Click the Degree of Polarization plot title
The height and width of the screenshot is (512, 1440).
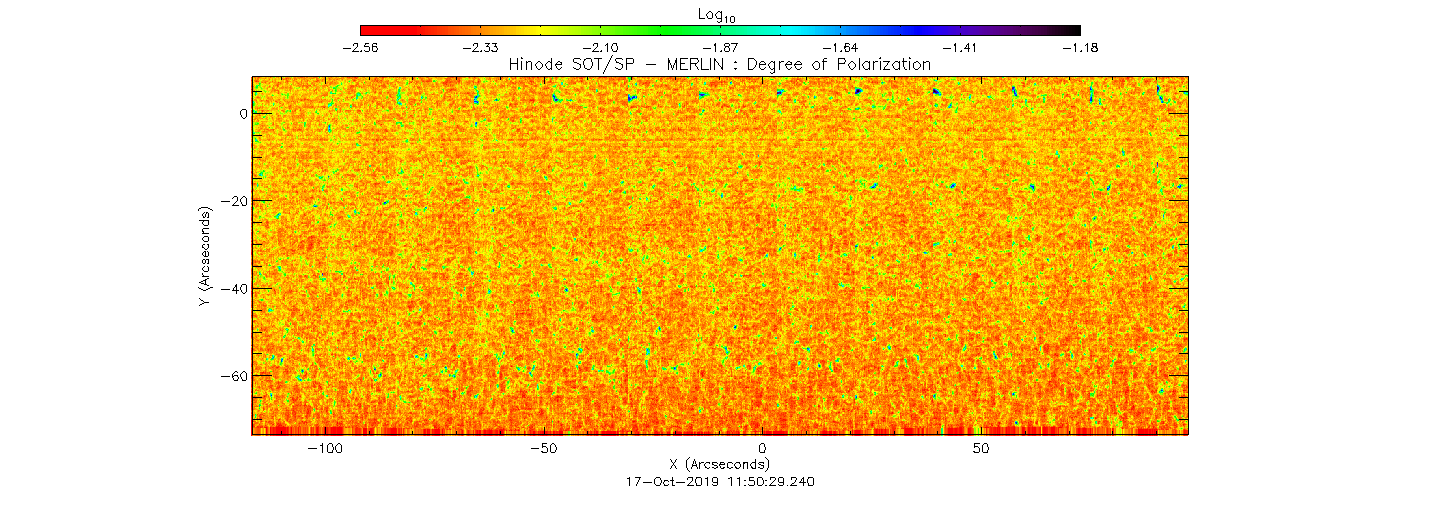720,64
